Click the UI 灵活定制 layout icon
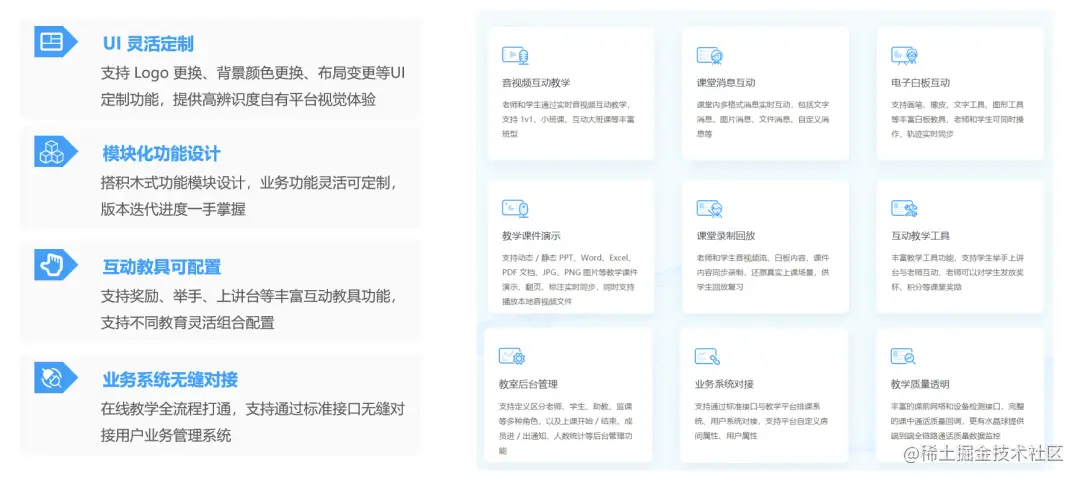The image size is (1080, 480). click(56, 41)
